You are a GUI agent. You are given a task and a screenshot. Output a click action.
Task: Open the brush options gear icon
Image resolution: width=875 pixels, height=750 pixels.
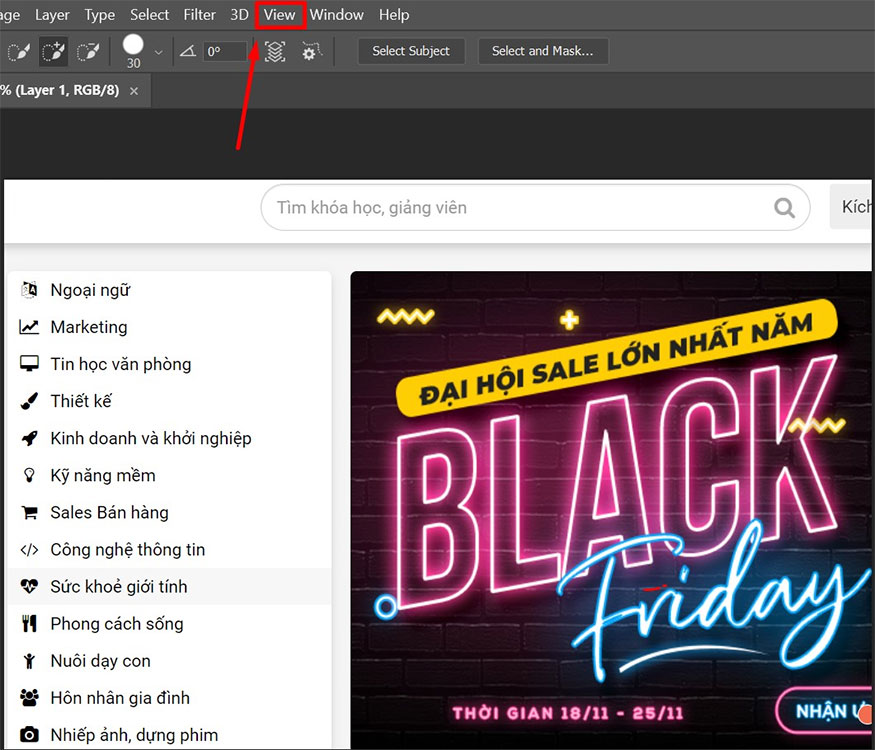[x=311, y=51]
